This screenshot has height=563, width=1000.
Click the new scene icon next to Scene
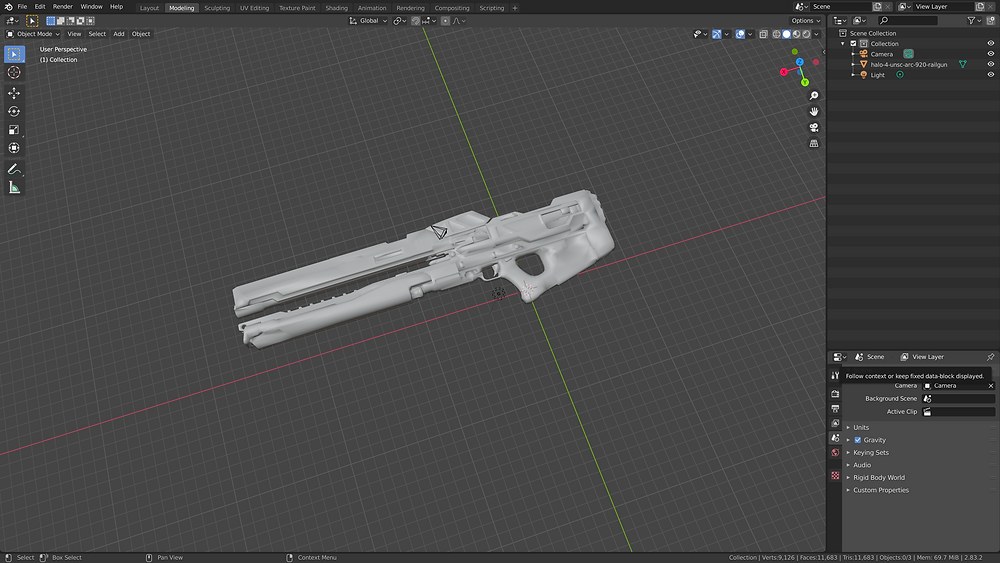tap(877, 6)
